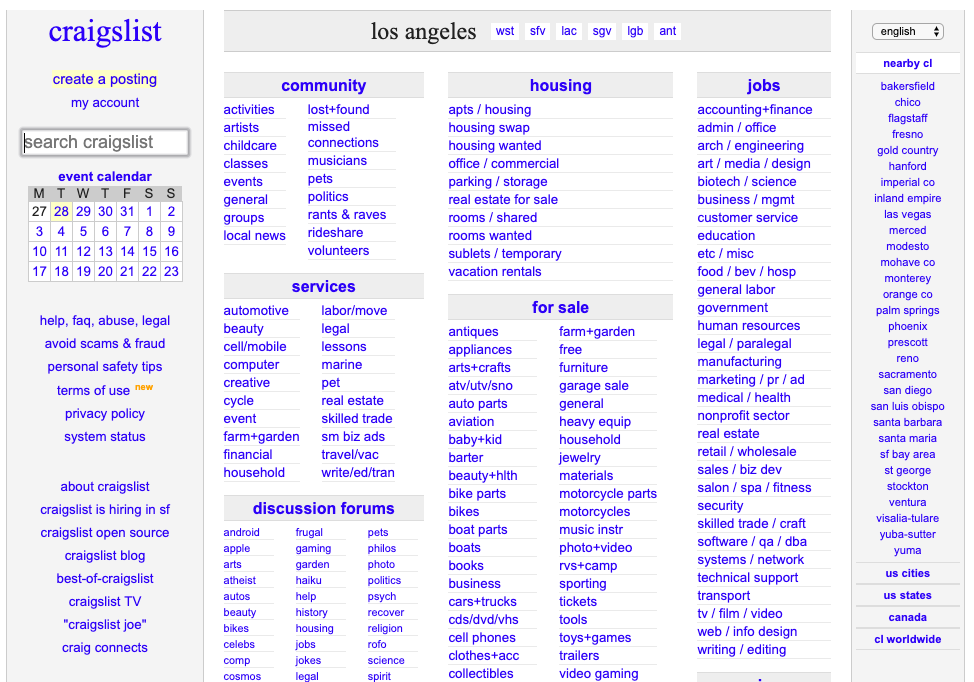Open the event calendar heading link

tap(105, 176)
